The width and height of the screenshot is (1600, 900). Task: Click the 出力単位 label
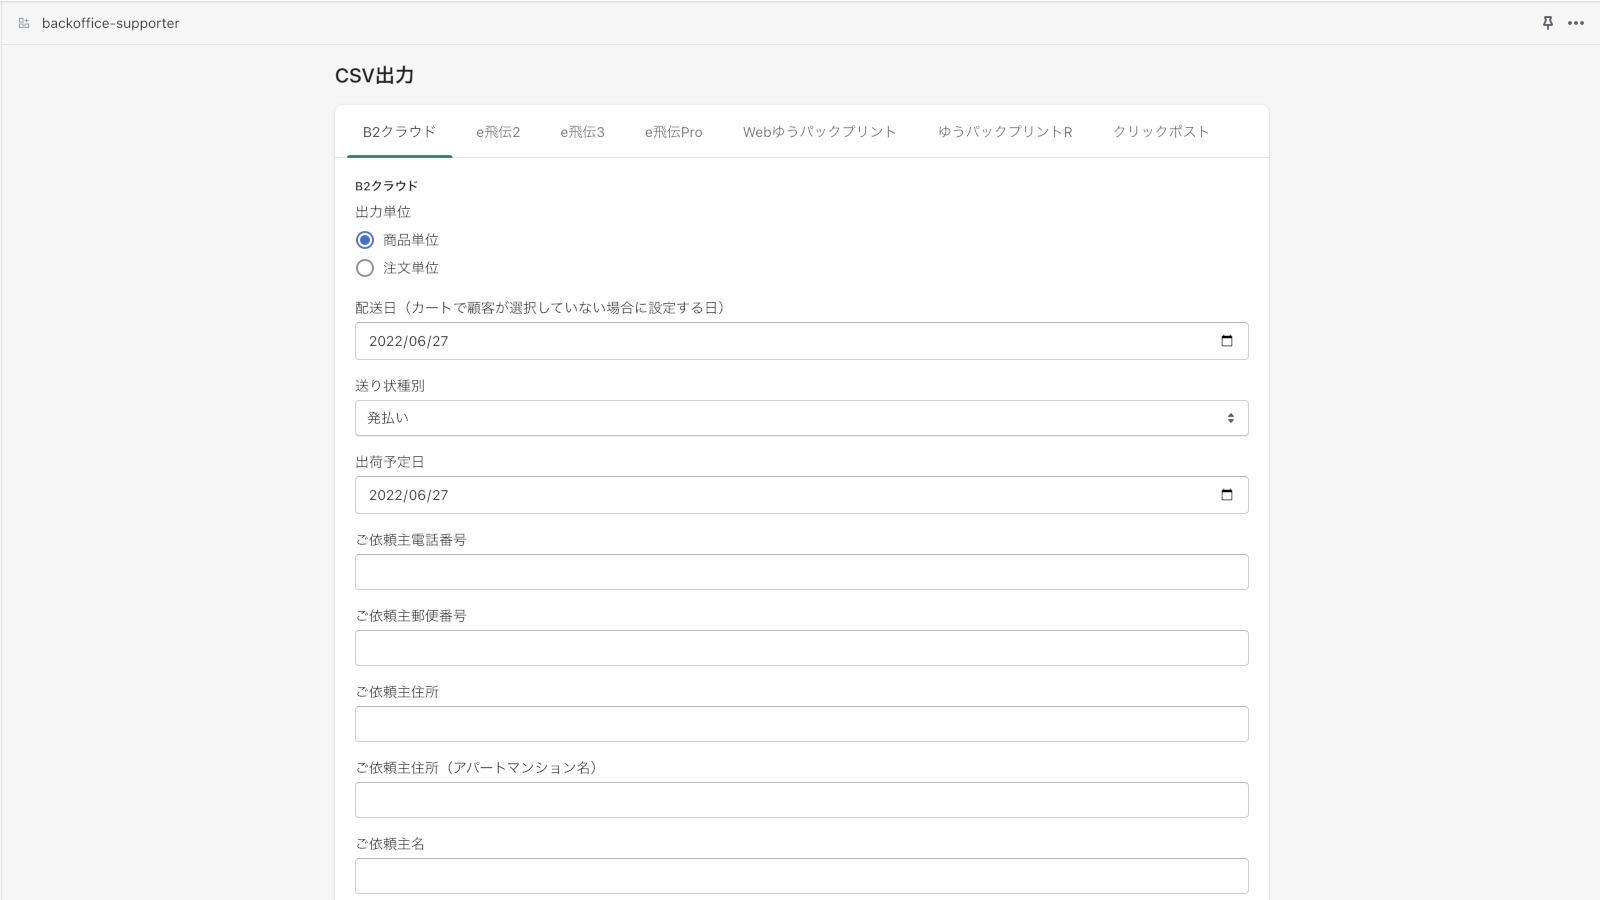(x=383, y=212)
